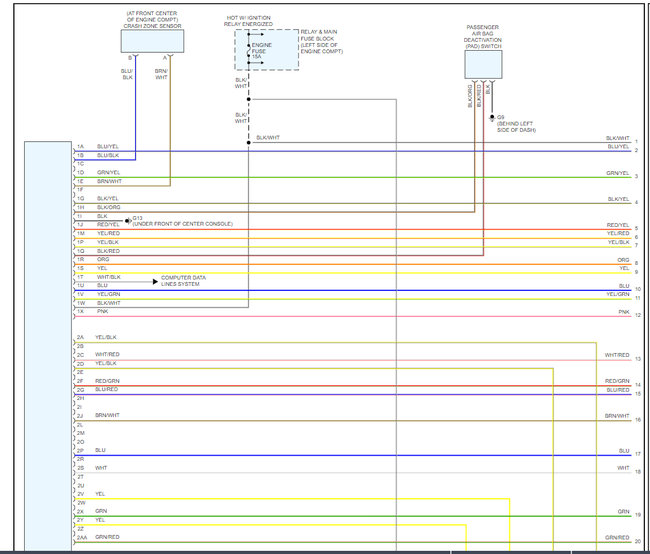Click pin label 2S
The width and height of the screenshot is (650, 554).
point(80,468)
